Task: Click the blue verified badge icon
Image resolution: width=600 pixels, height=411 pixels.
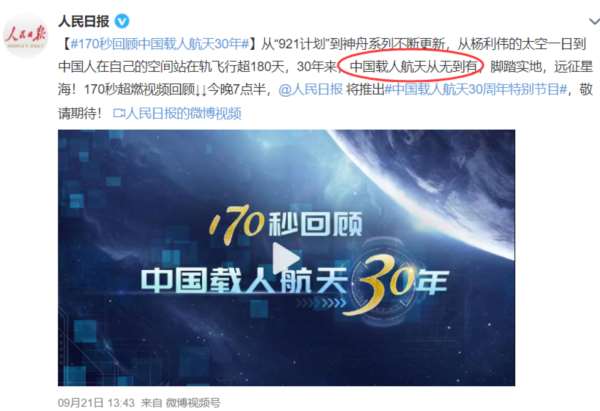Action: 122,21
